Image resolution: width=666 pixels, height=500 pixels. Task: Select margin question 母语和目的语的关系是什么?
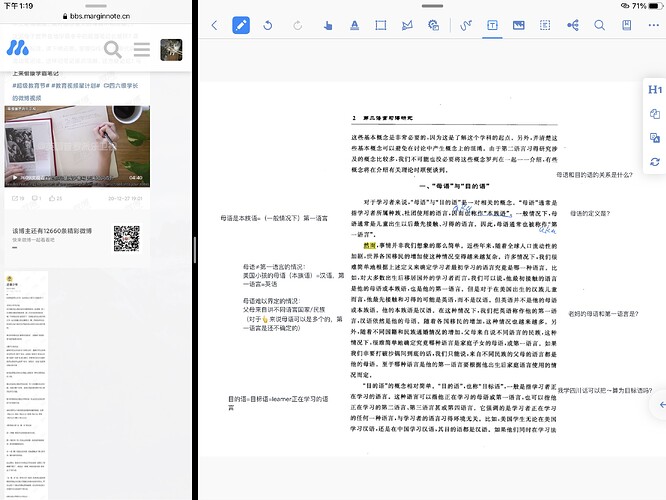point(594,175)
